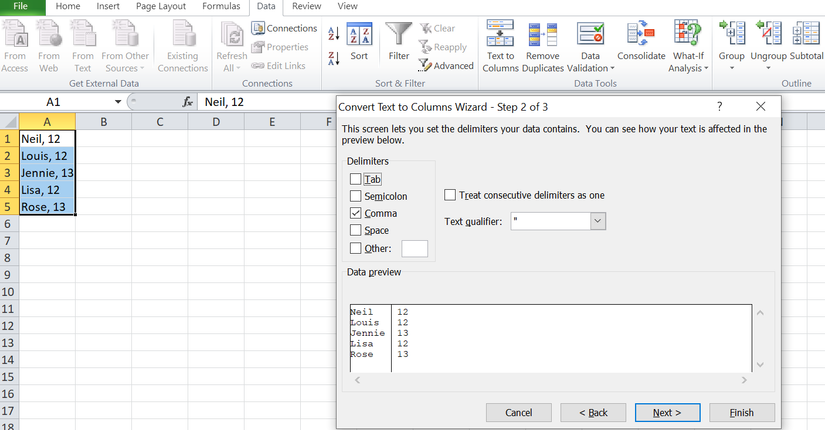Open the File tab
The image size is (825, 430).
pyautogui.click(x=21, y=6)
